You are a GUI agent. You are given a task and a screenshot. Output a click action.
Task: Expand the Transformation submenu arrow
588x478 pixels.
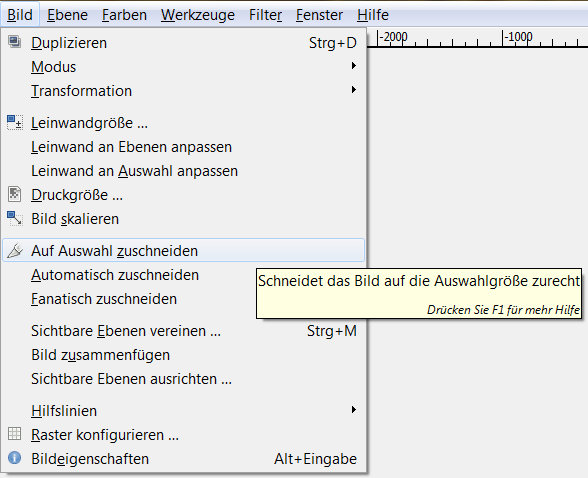(x=353, y=90)
